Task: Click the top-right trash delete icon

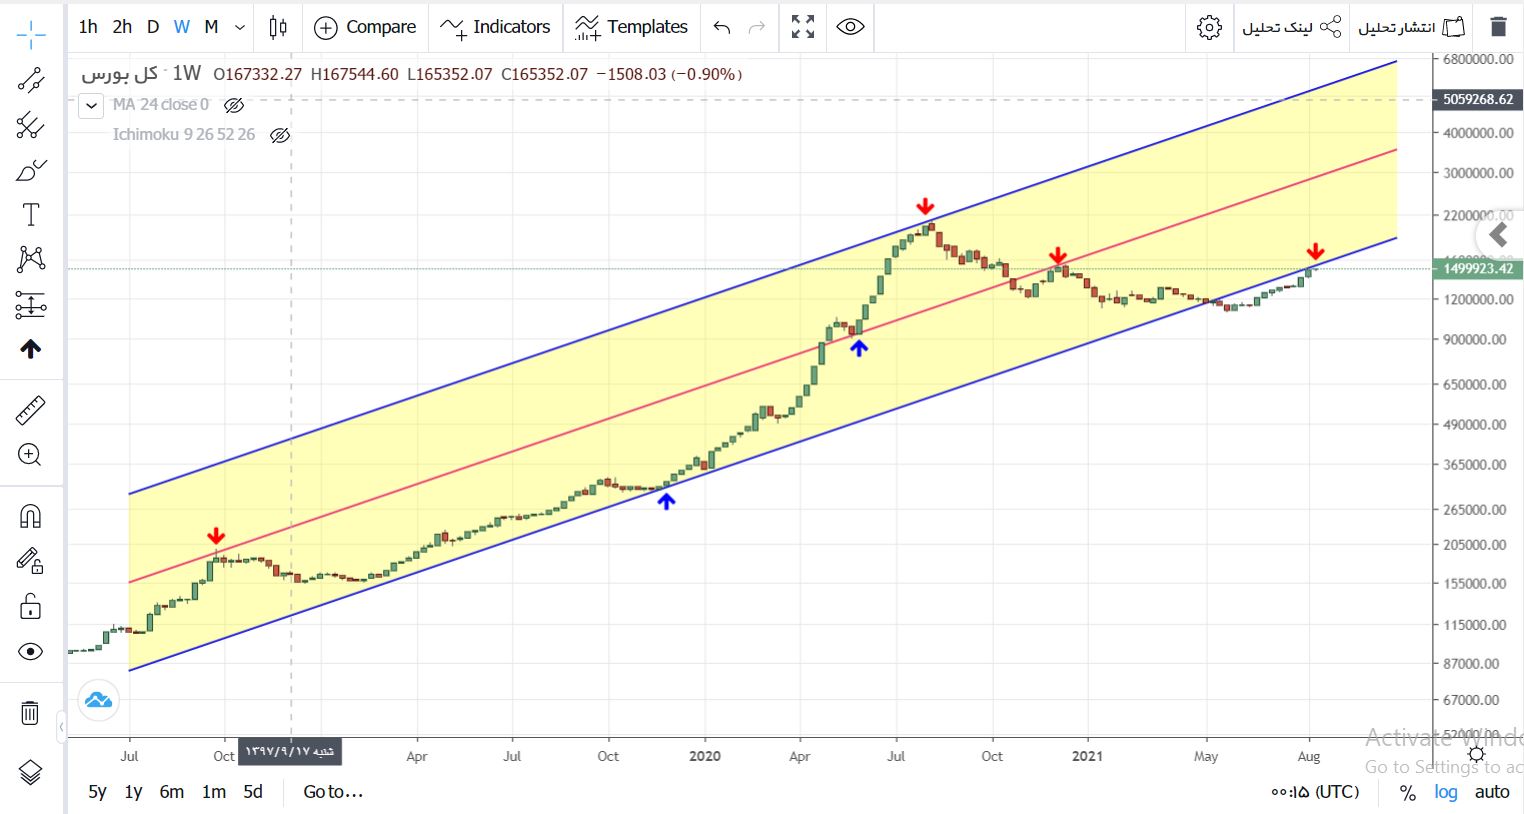Action: point(1498,27)
